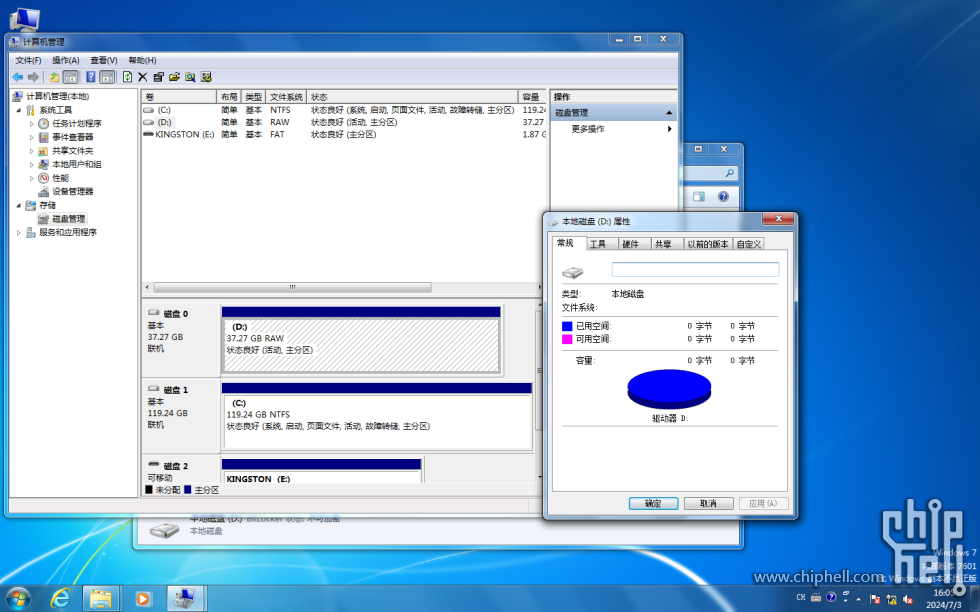This screenshot has height=612, width=980.
Task: Expand the 任务计划程序 tree node
Action: (x=32, y=124)
